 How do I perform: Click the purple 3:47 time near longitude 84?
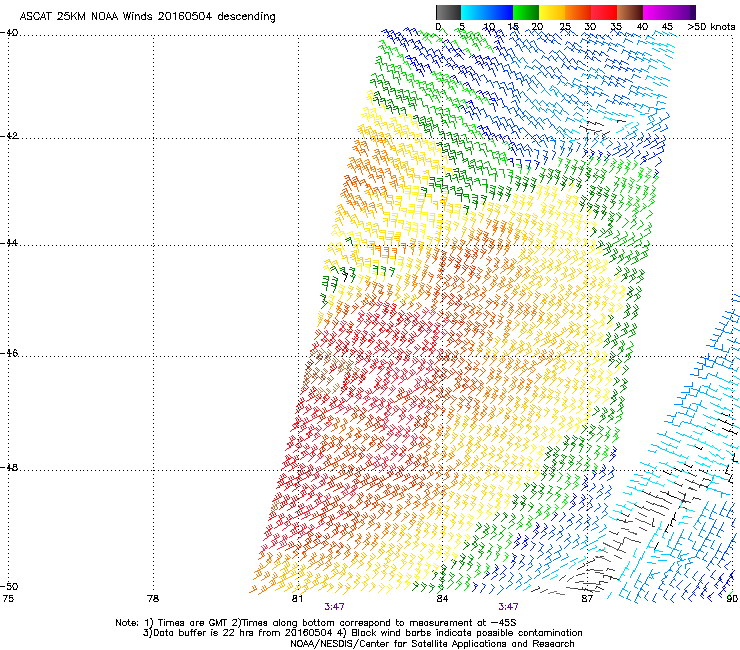point(508,607)
